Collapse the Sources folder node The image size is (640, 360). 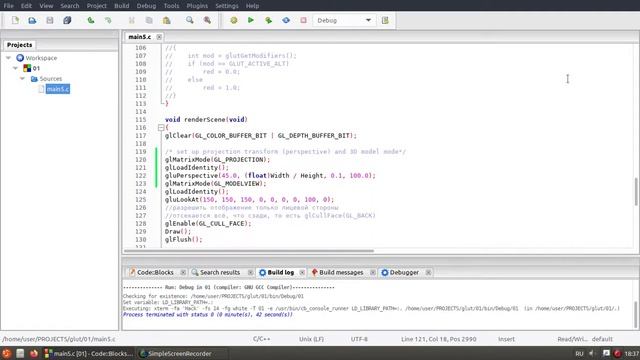click(x=22, y=78)
